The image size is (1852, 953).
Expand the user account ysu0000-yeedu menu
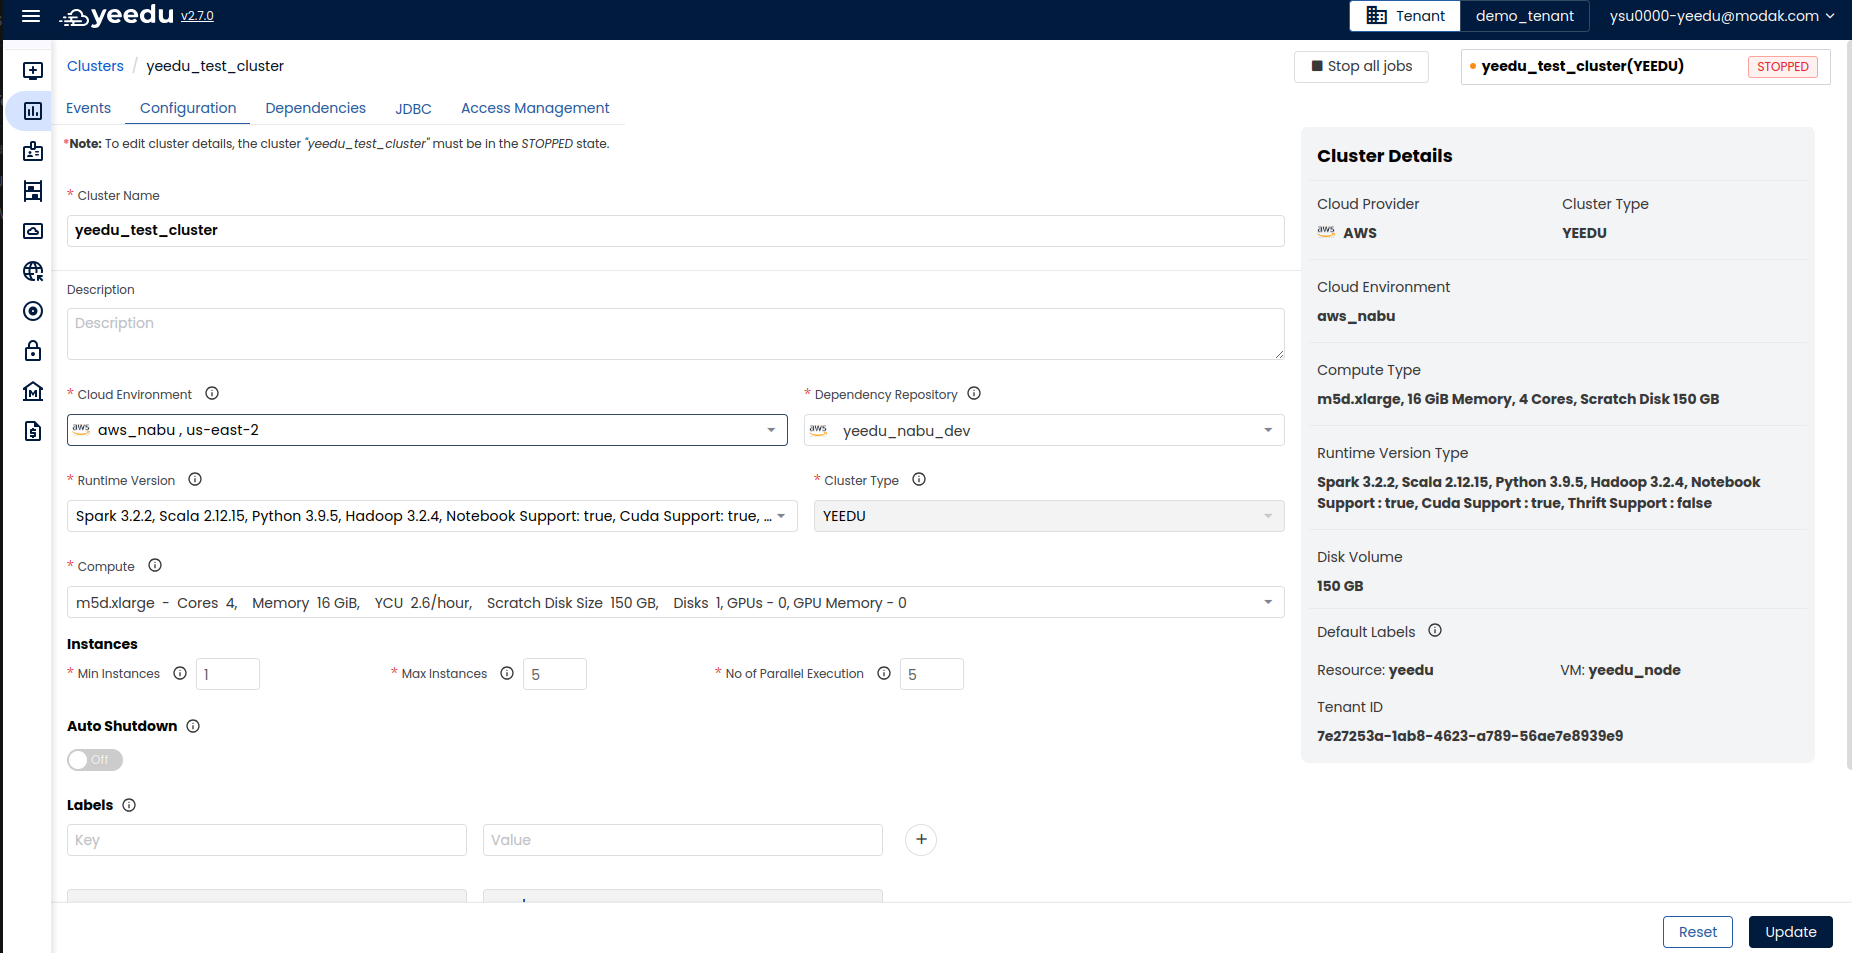(x=1722, y=16)
